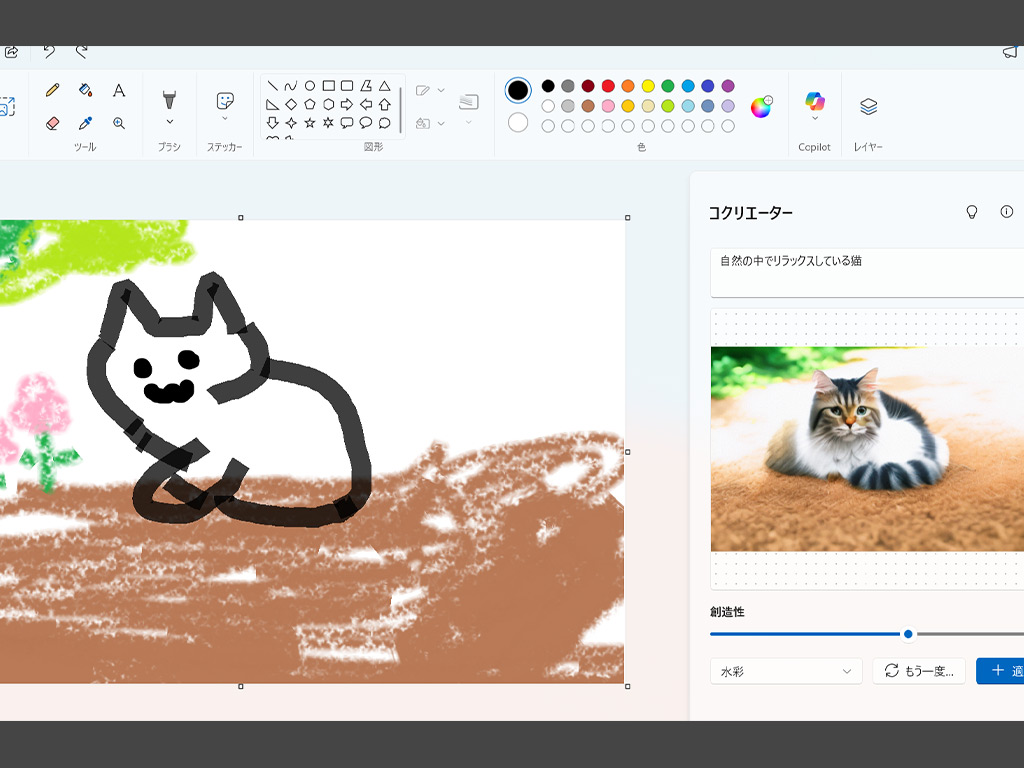Expand the Brushes dropdown arrow
Image resolution: width=1024 pixels, height=768 pixels.
[x=170, y=122]
